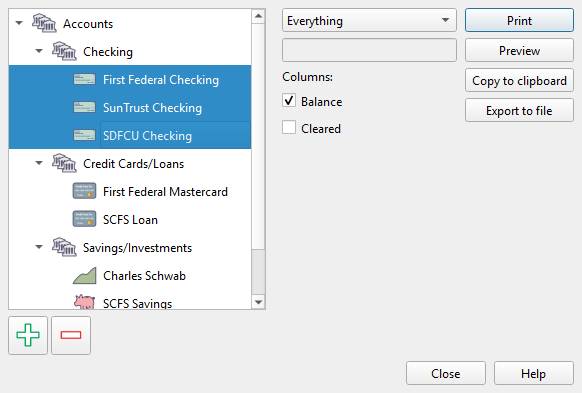Click the Print button
582x393 pixels.
[x=519, y=20]
